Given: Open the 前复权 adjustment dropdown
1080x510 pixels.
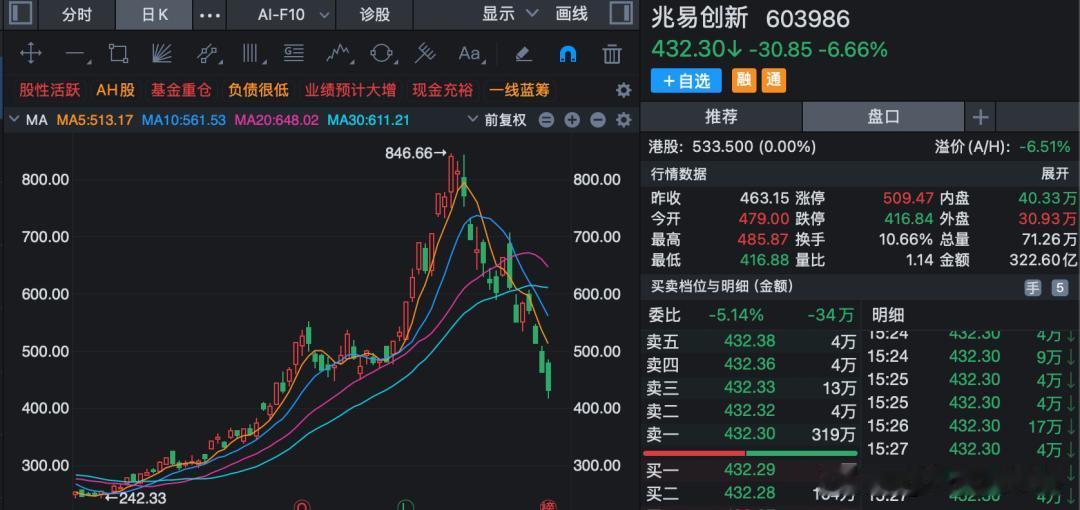Looking at the screenshot, I should pyautogui.click(x=497, y=120).
